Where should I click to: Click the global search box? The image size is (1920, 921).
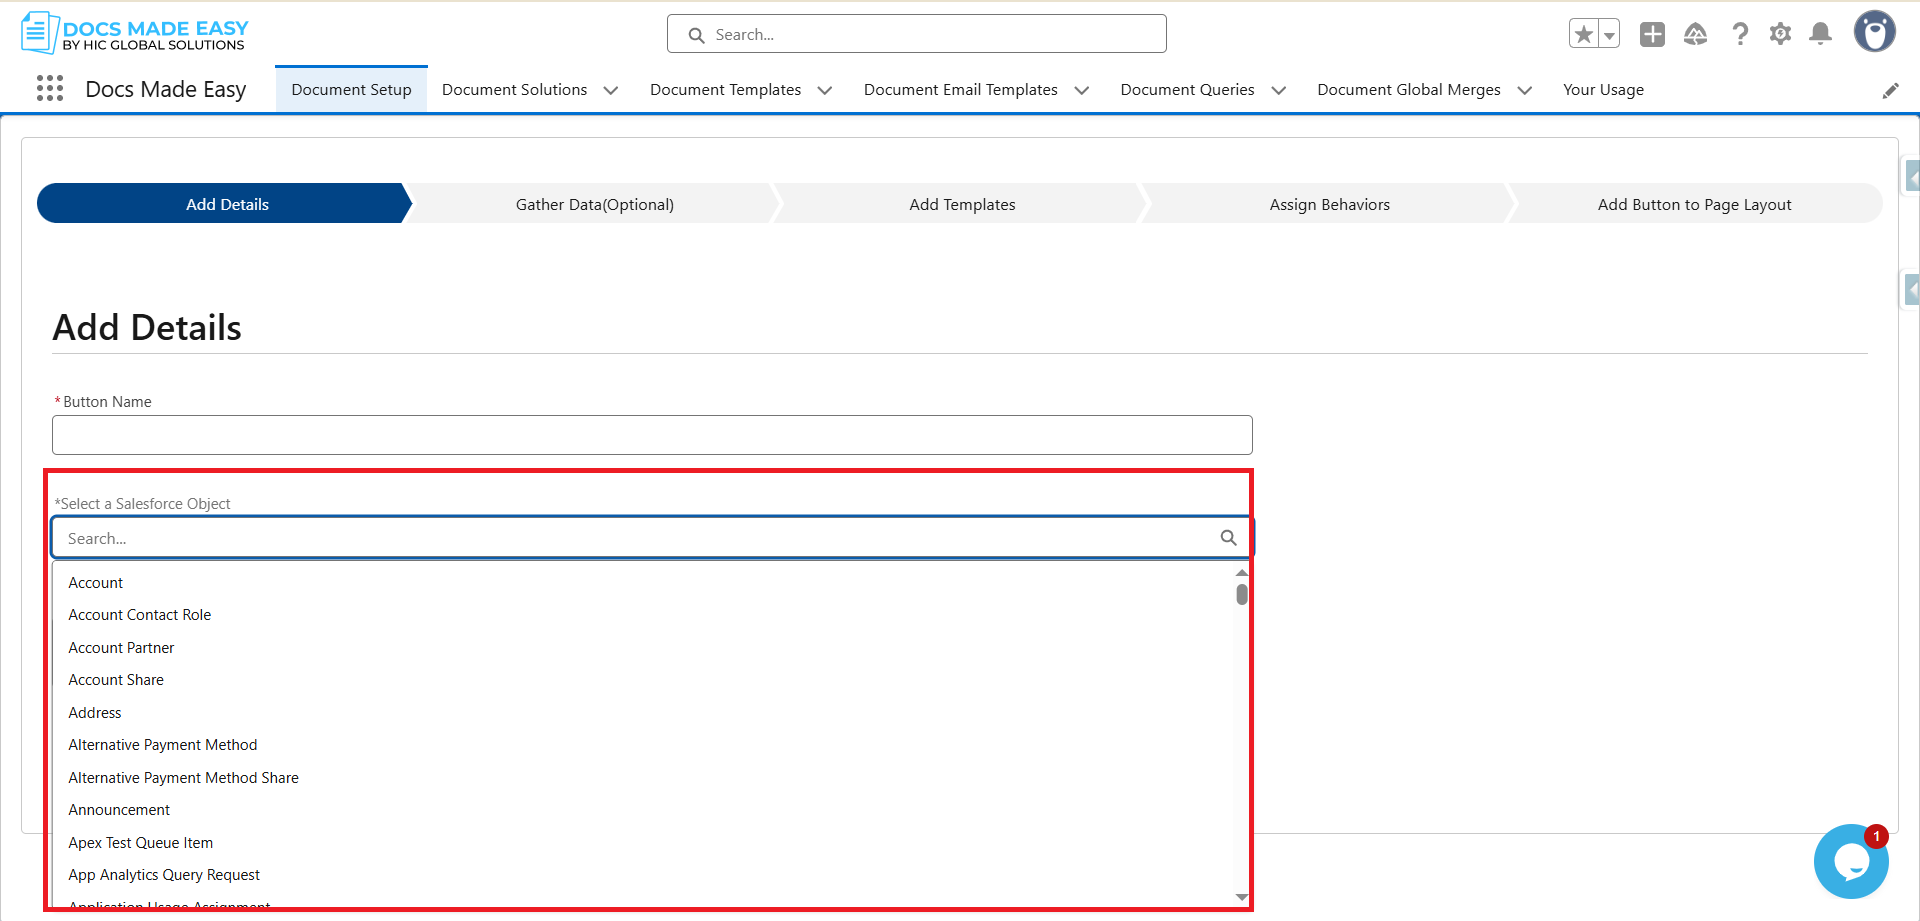coord(917,34)
